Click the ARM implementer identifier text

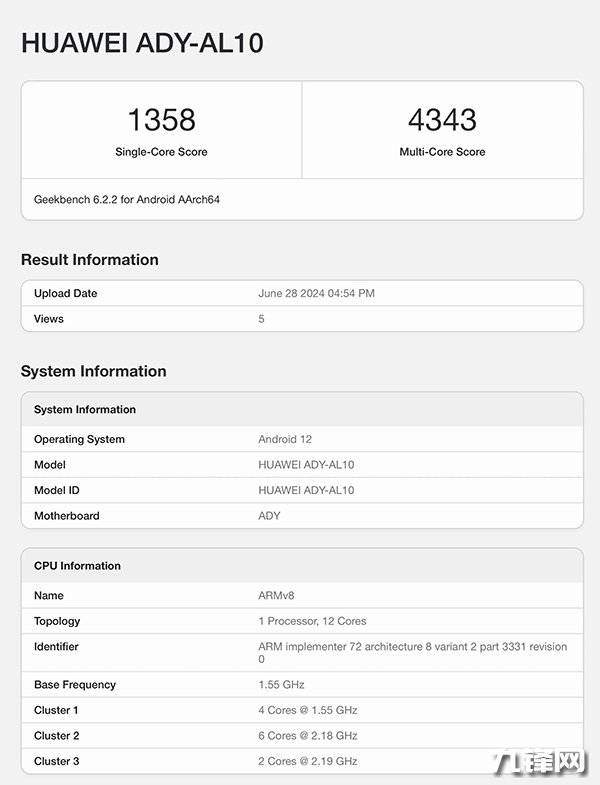(412, 647)
